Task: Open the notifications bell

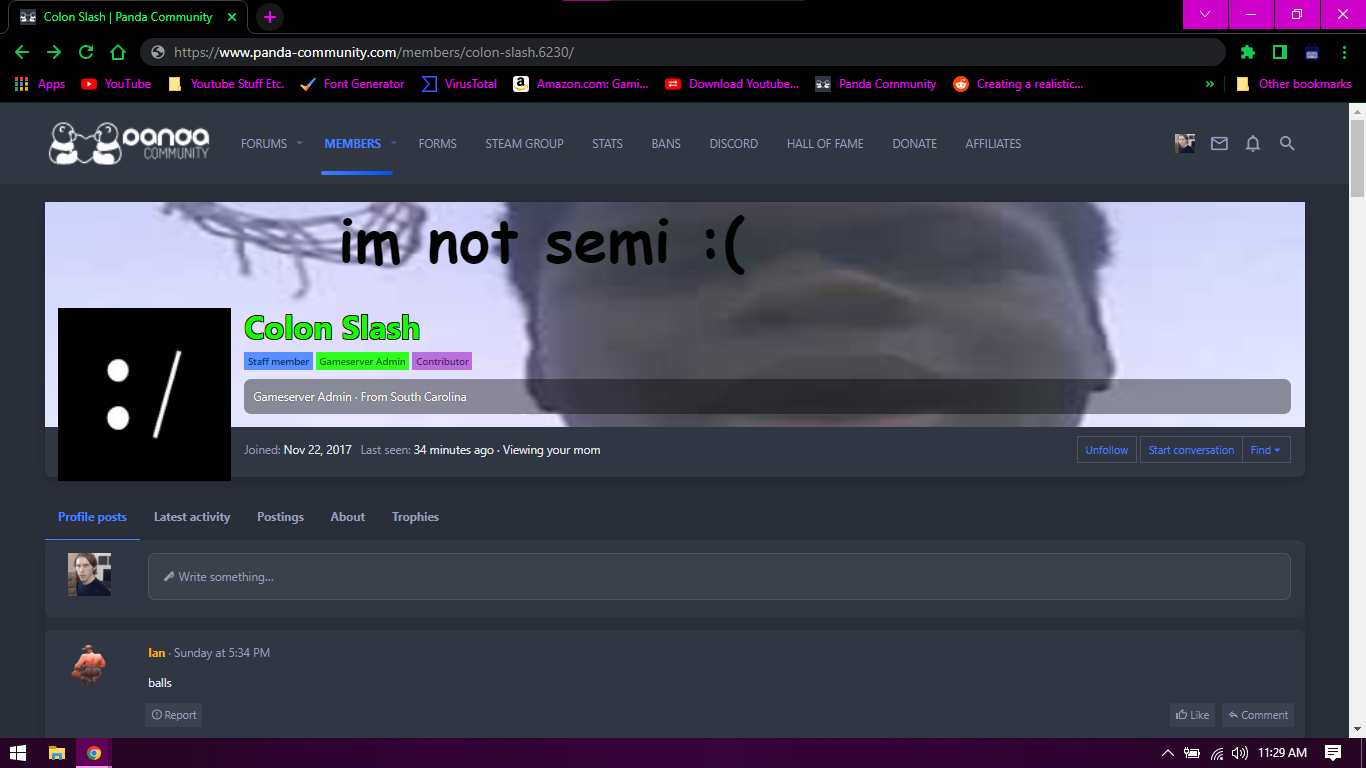Action: click(1253, 143)
